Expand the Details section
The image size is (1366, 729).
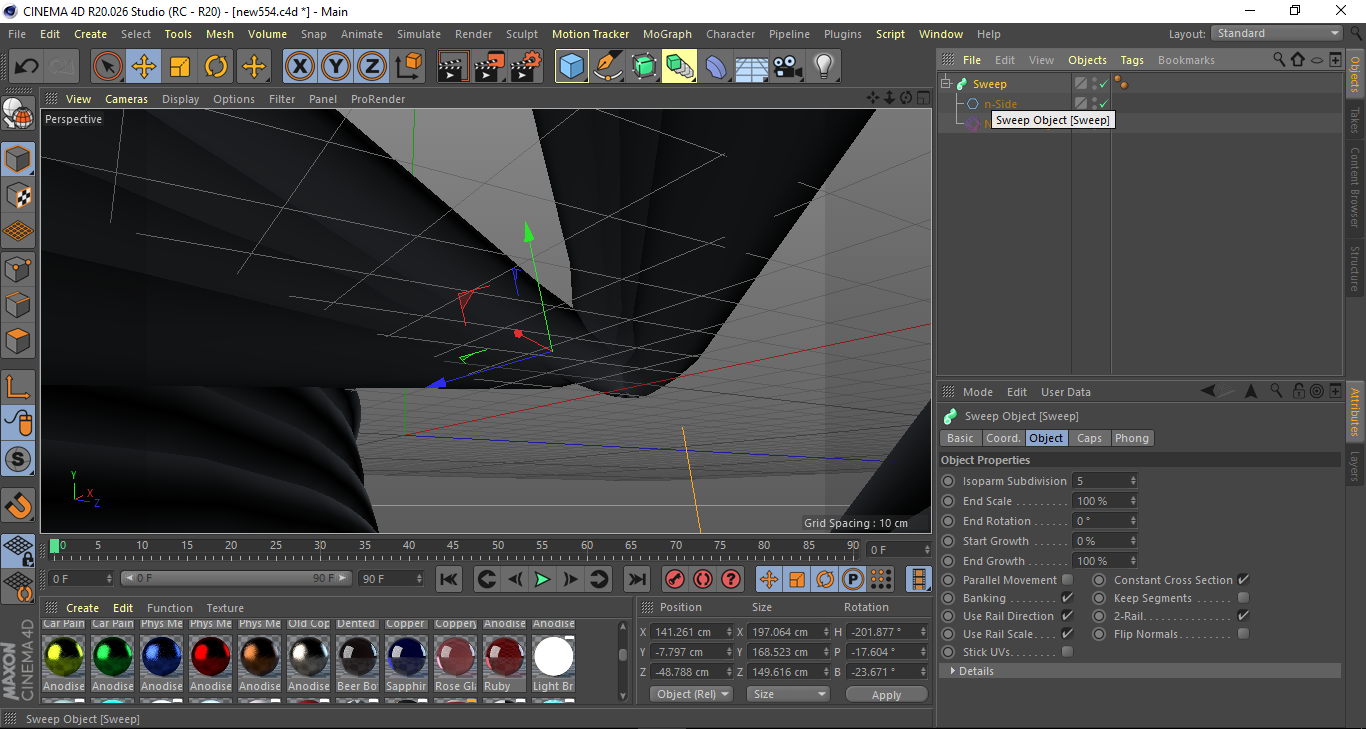tap(953, 671)
